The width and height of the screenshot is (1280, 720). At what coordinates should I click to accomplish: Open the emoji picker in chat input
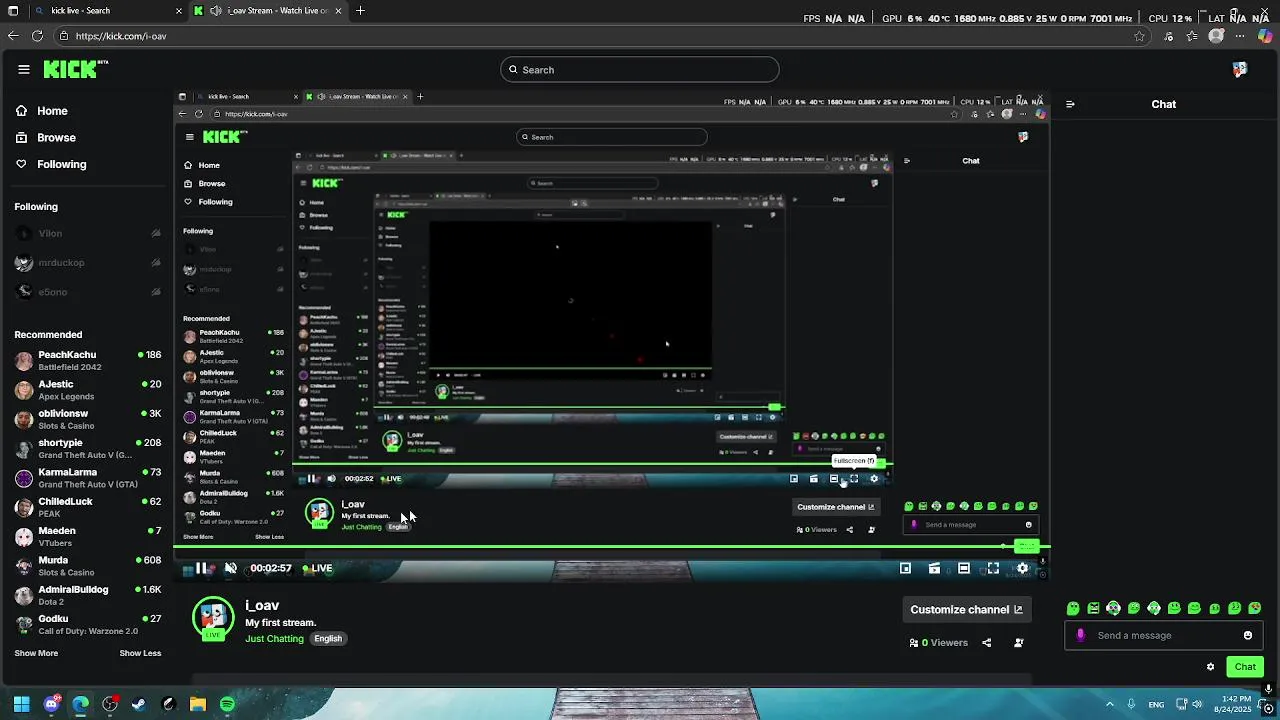click(x=1248, y=635)
